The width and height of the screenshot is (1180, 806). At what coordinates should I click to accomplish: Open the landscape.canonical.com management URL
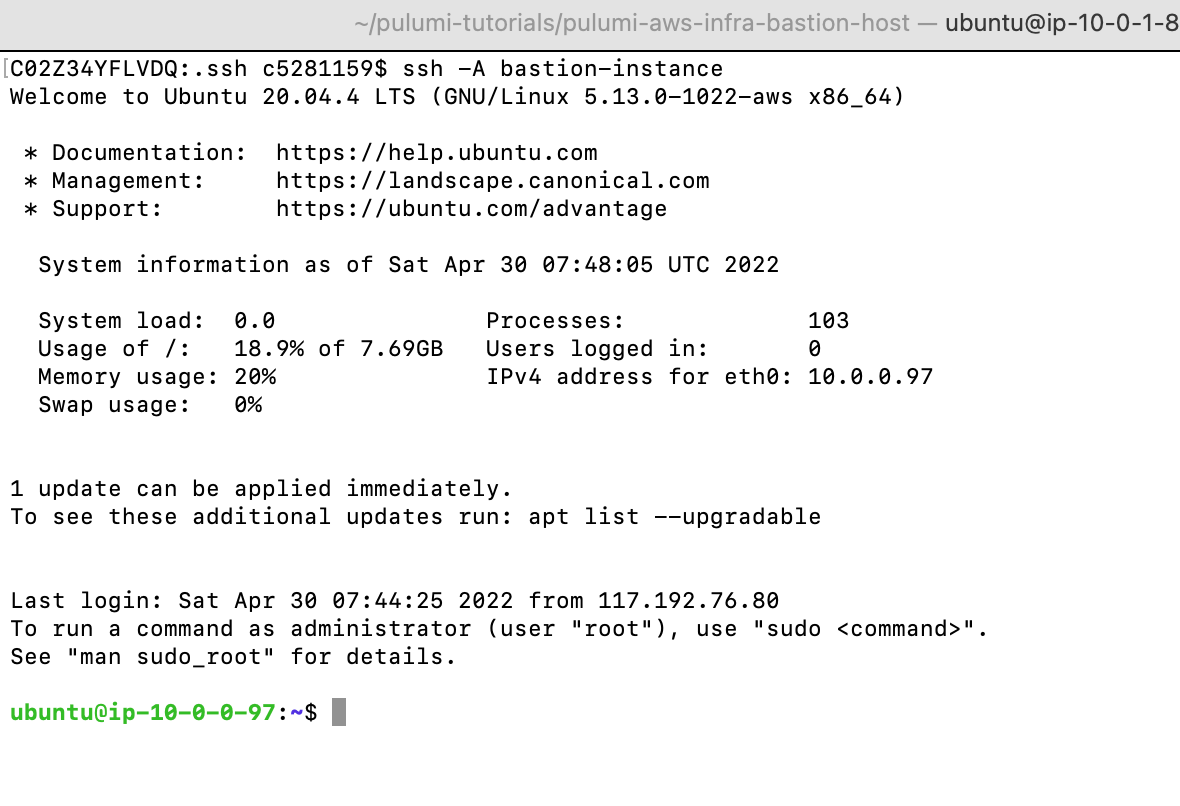(493, 181)
